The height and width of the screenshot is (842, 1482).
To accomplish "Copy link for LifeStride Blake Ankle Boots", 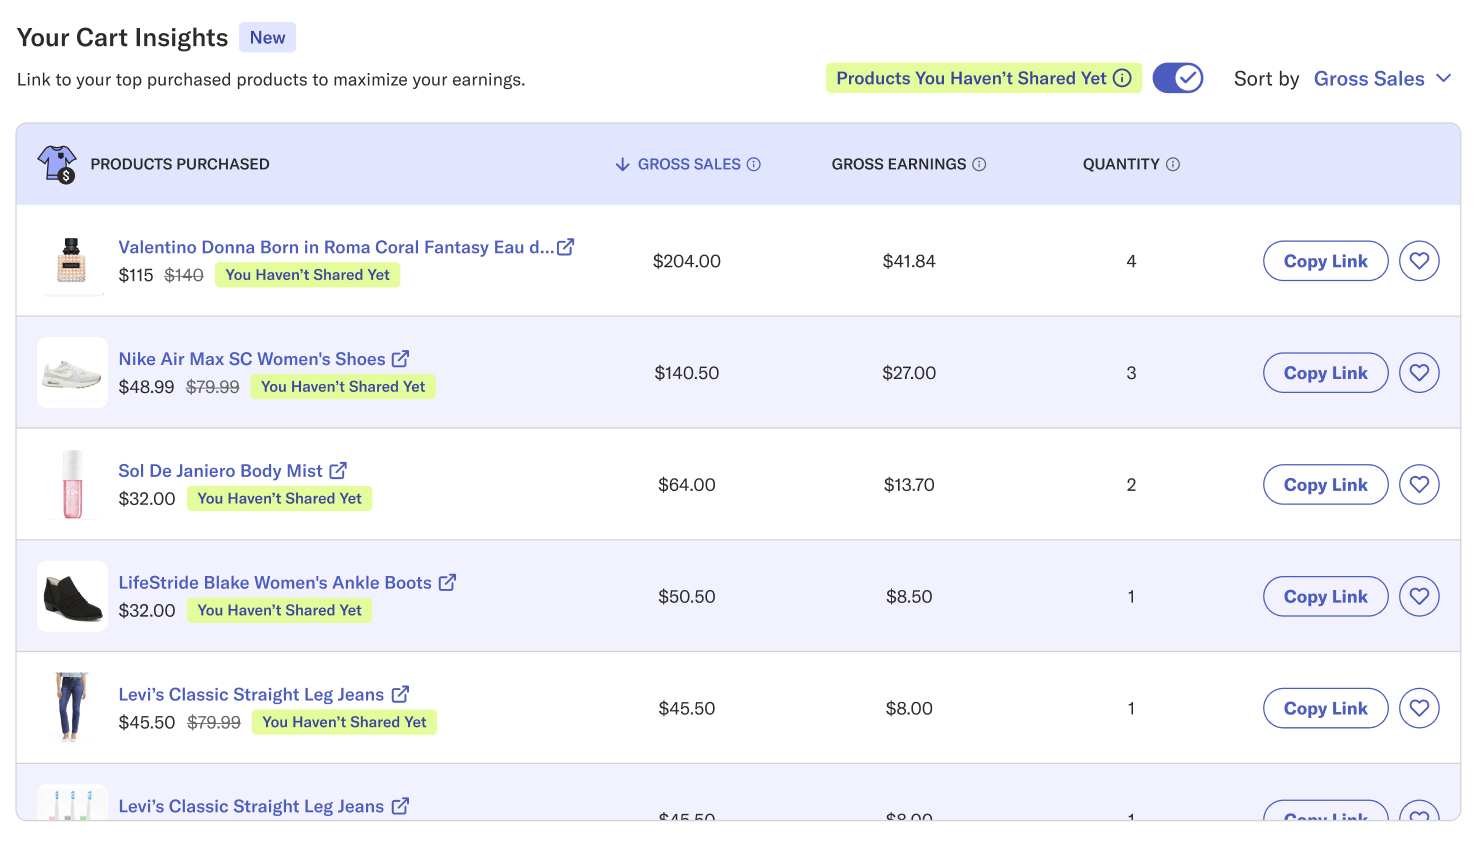I will 1325,597.
